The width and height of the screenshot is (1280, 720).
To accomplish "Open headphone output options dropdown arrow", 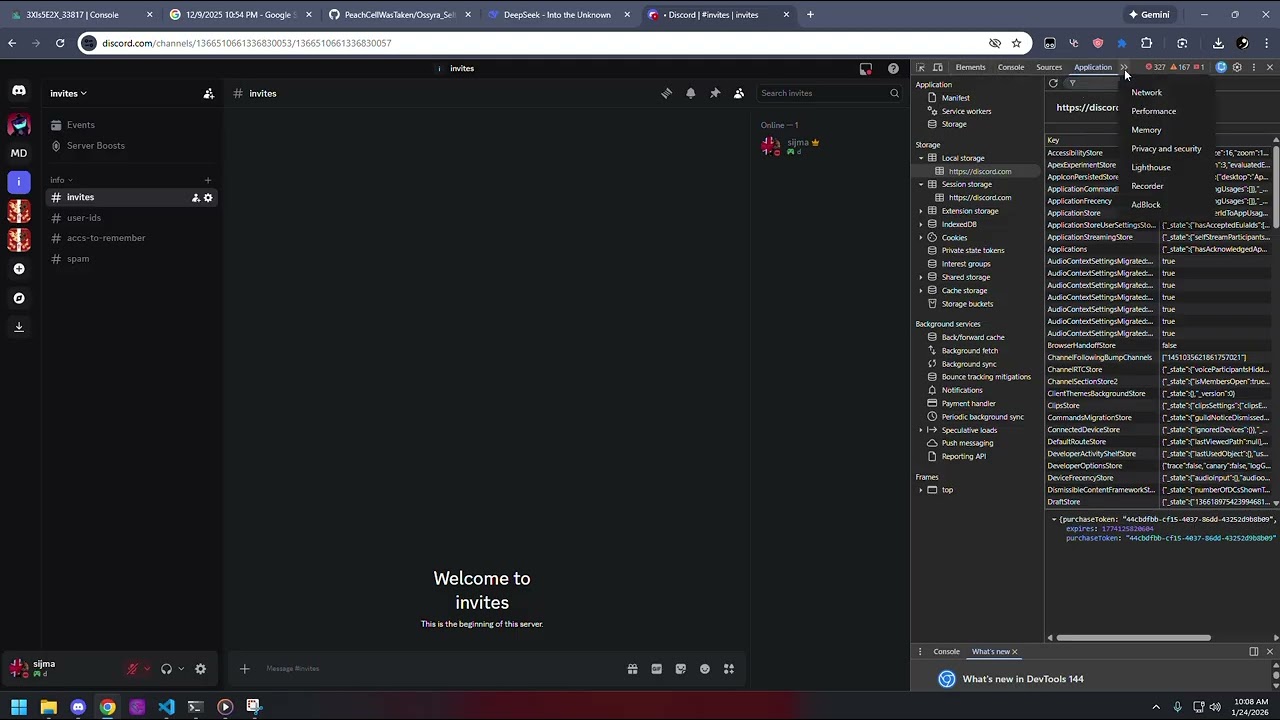I will [x=181, y=669].
